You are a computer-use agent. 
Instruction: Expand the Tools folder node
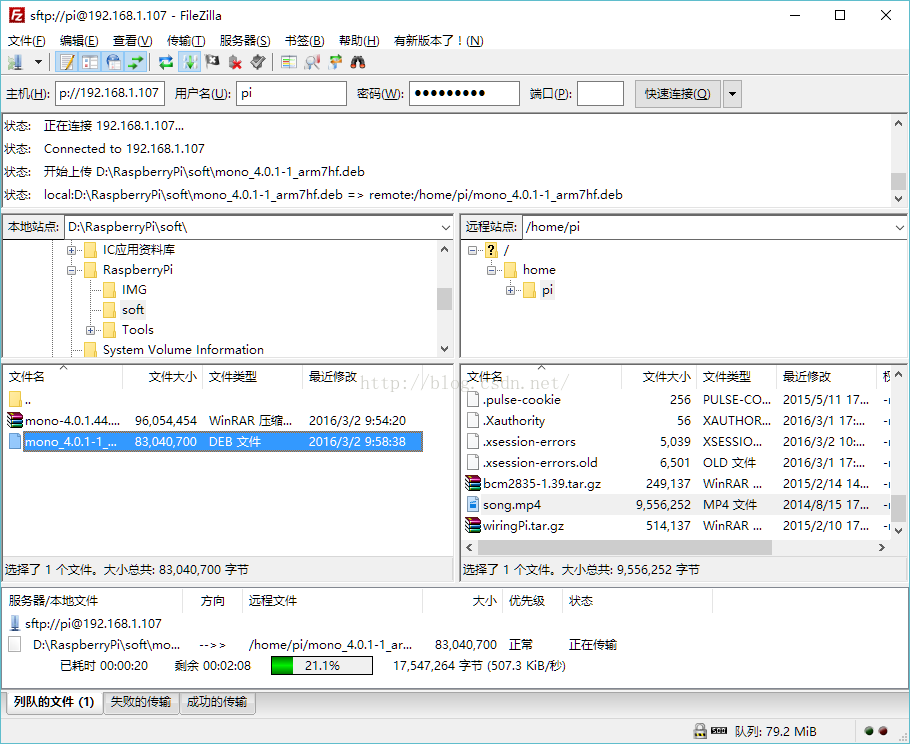[x=91, y=330]
